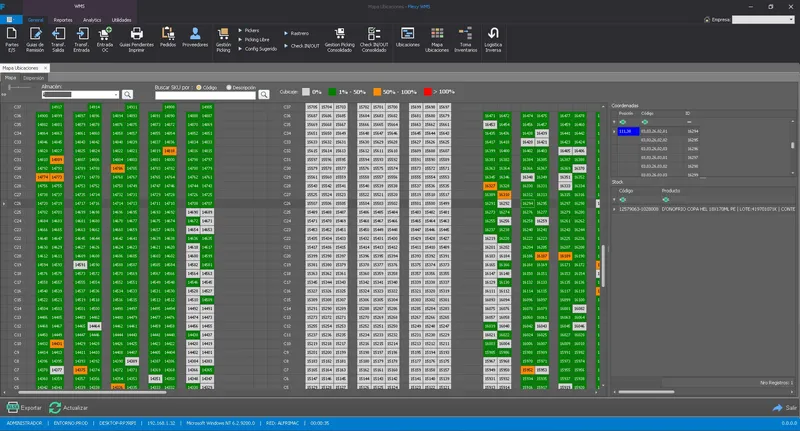This screenshot has height=431, width=800.
Task: Click ADMINISTRADOR in the status bar
Action: tap(24, 423)
